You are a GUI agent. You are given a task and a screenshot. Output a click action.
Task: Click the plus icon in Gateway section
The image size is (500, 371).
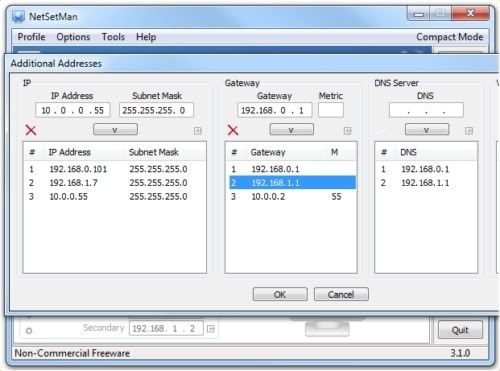[x=348, y=131]
